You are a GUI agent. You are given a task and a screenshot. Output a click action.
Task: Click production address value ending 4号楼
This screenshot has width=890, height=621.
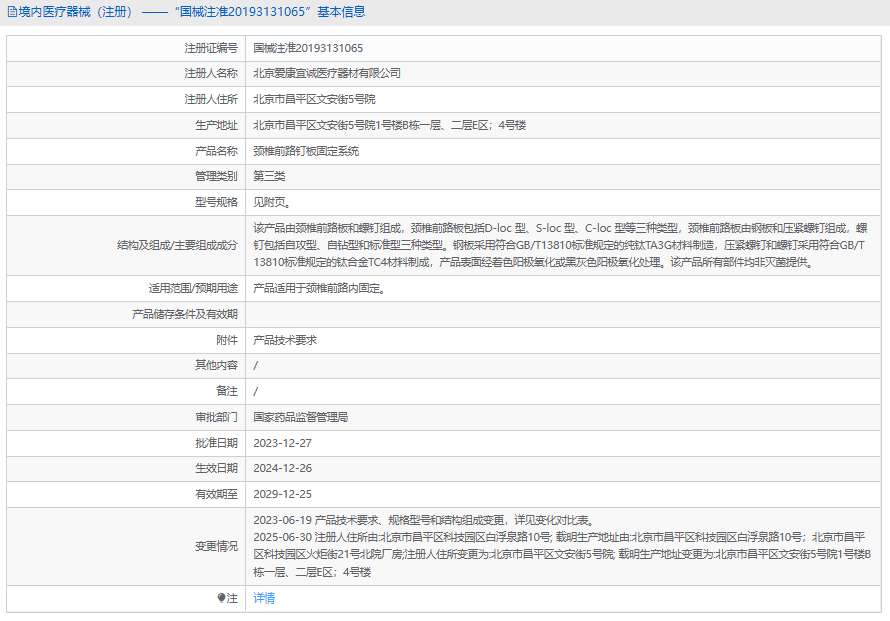point(389,125)
